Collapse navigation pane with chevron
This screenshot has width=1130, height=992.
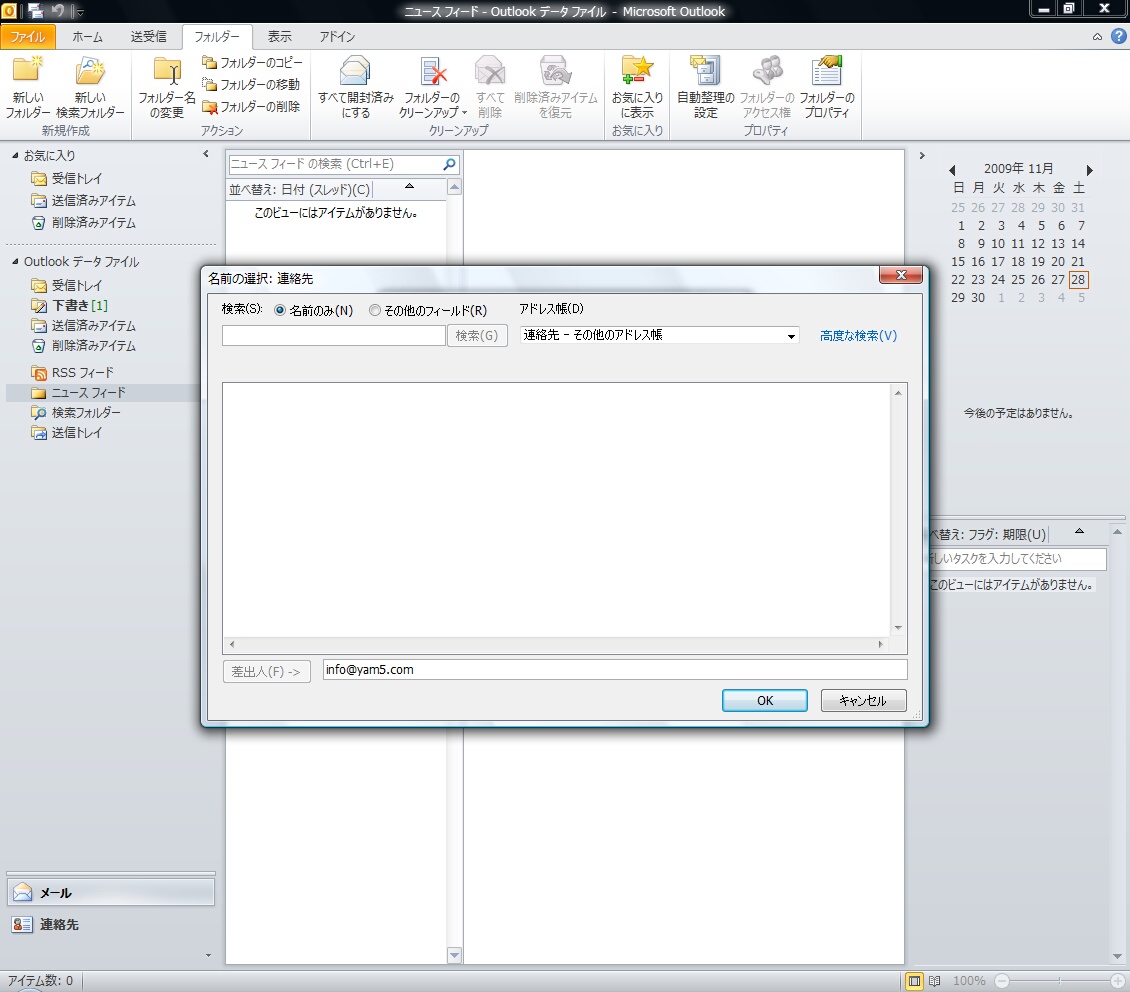pyautogui.click(x=206, y=154)
